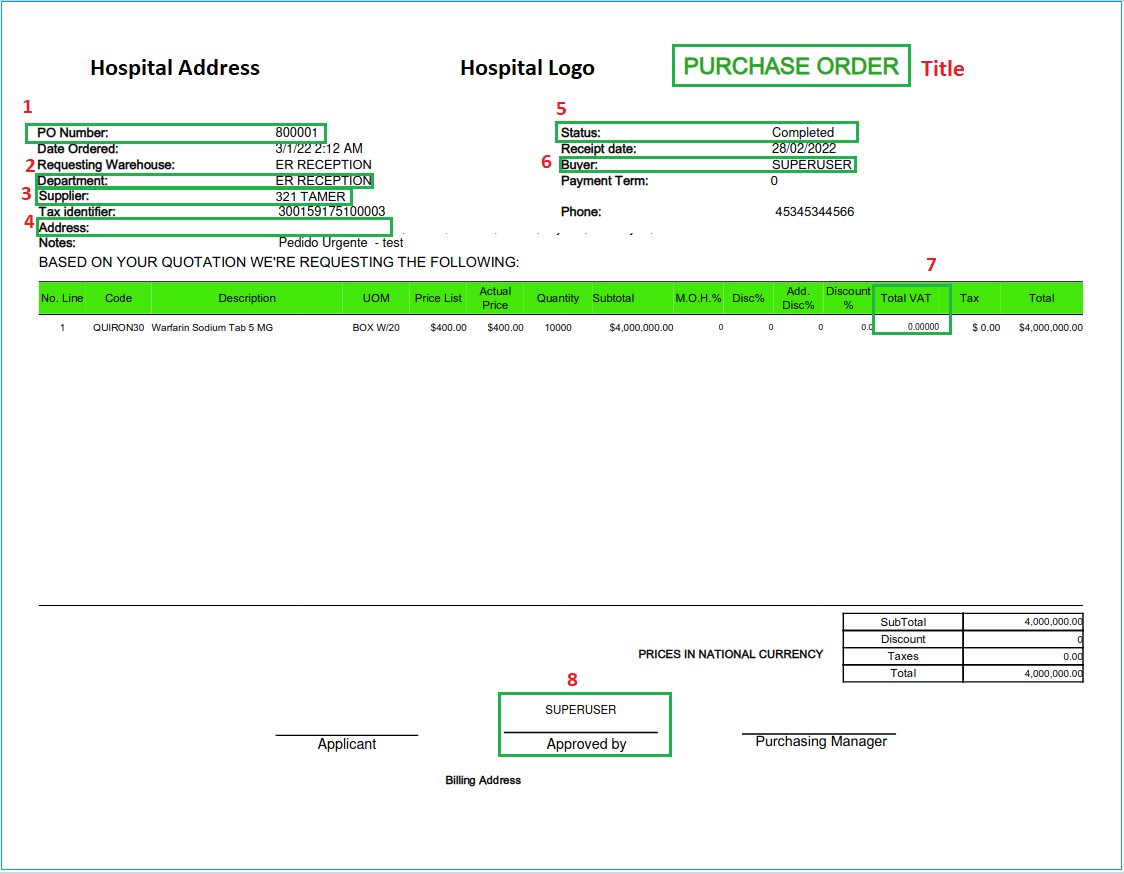Click the PURCHASE ORDER title
The width and height of the screenshot is (1124, 874).
[x=791, y=65]
